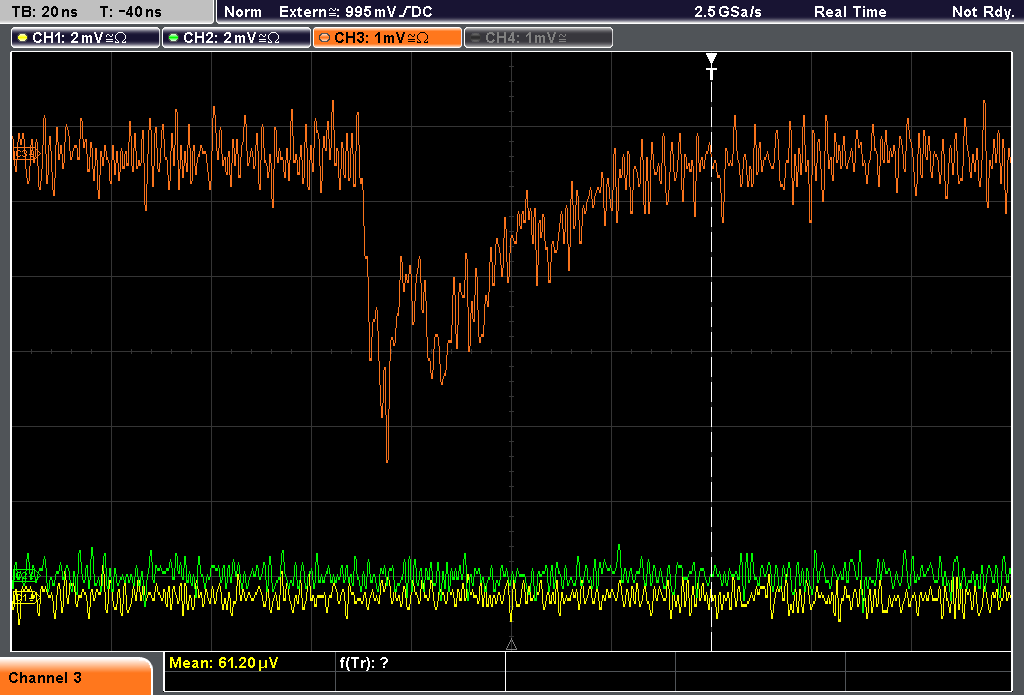The width and height of the screenshot is (1024, 695).
Task: Click the Norm trigger mode label
Action: point(243,12)
